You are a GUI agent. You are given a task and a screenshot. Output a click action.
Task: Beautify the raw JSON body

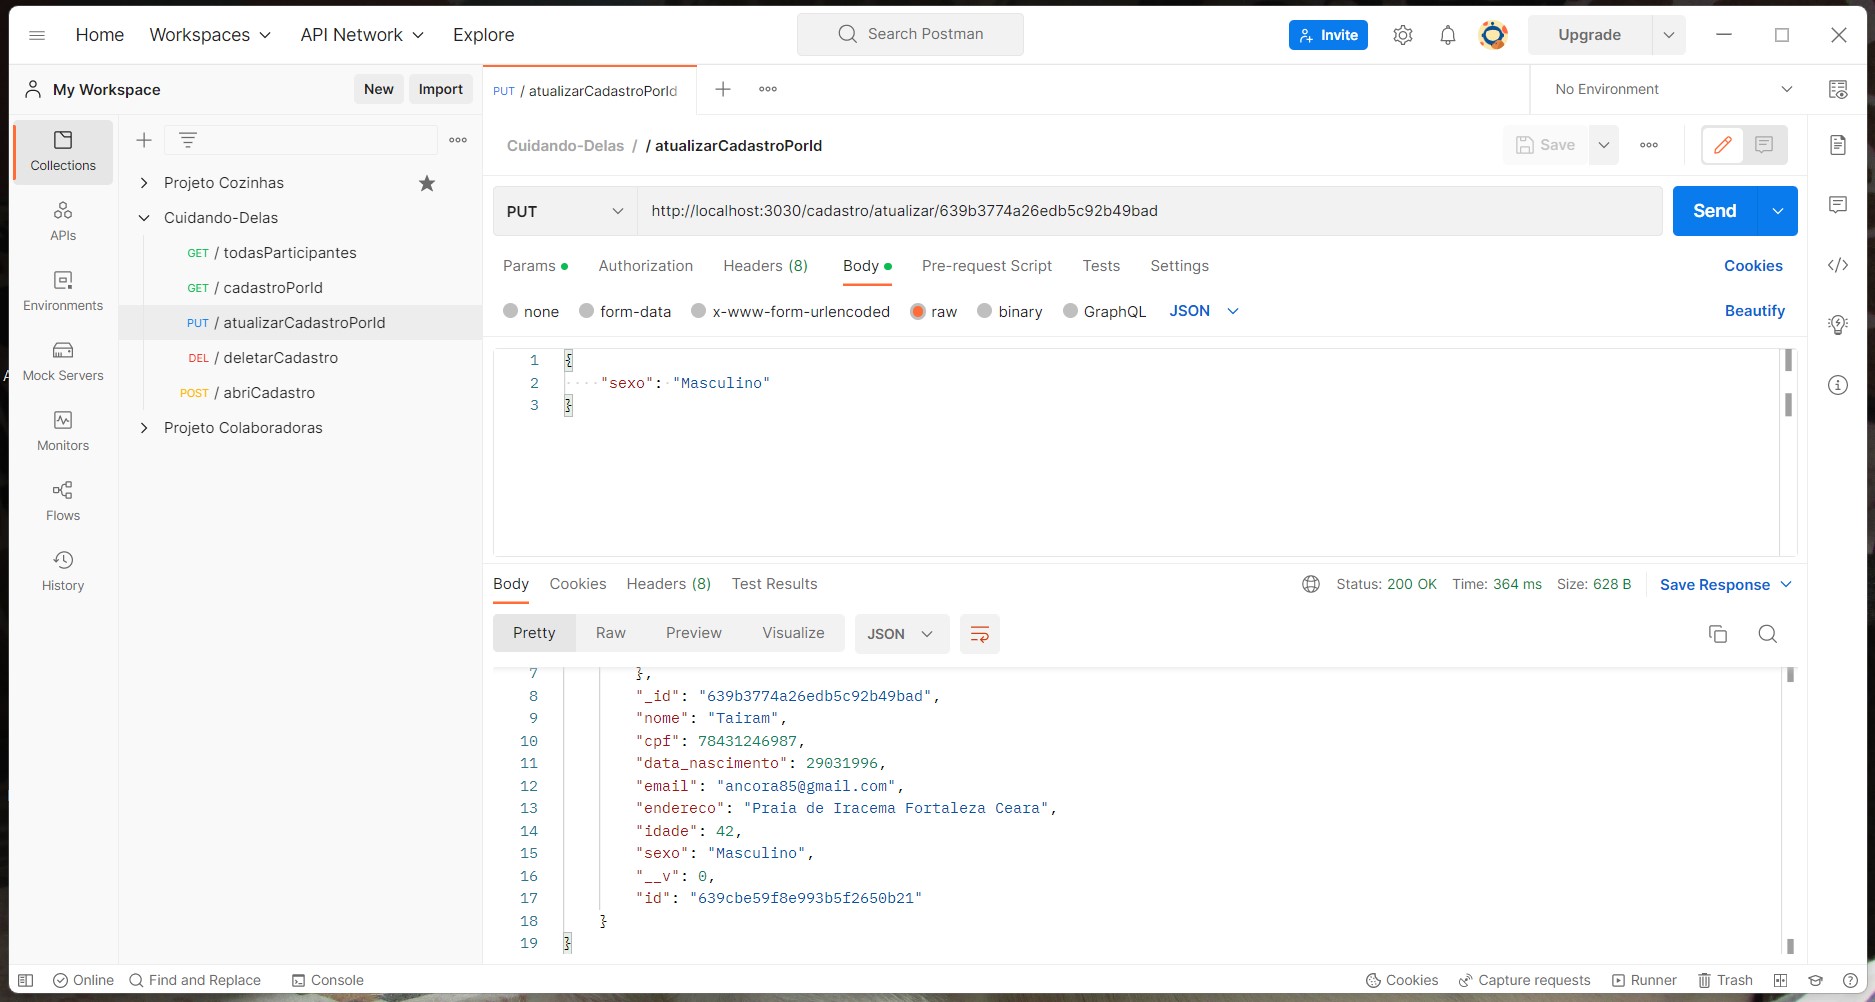[x=1754, y=311]
